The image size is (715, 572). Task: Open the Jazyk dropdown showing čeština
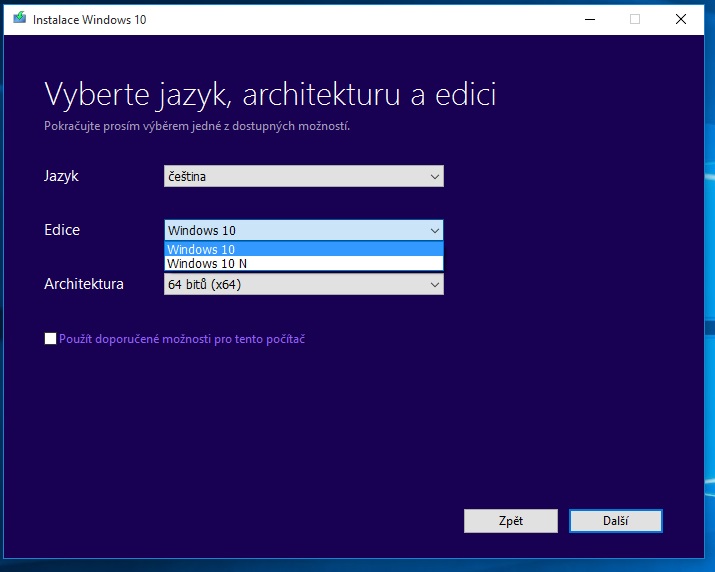point(304,177)
